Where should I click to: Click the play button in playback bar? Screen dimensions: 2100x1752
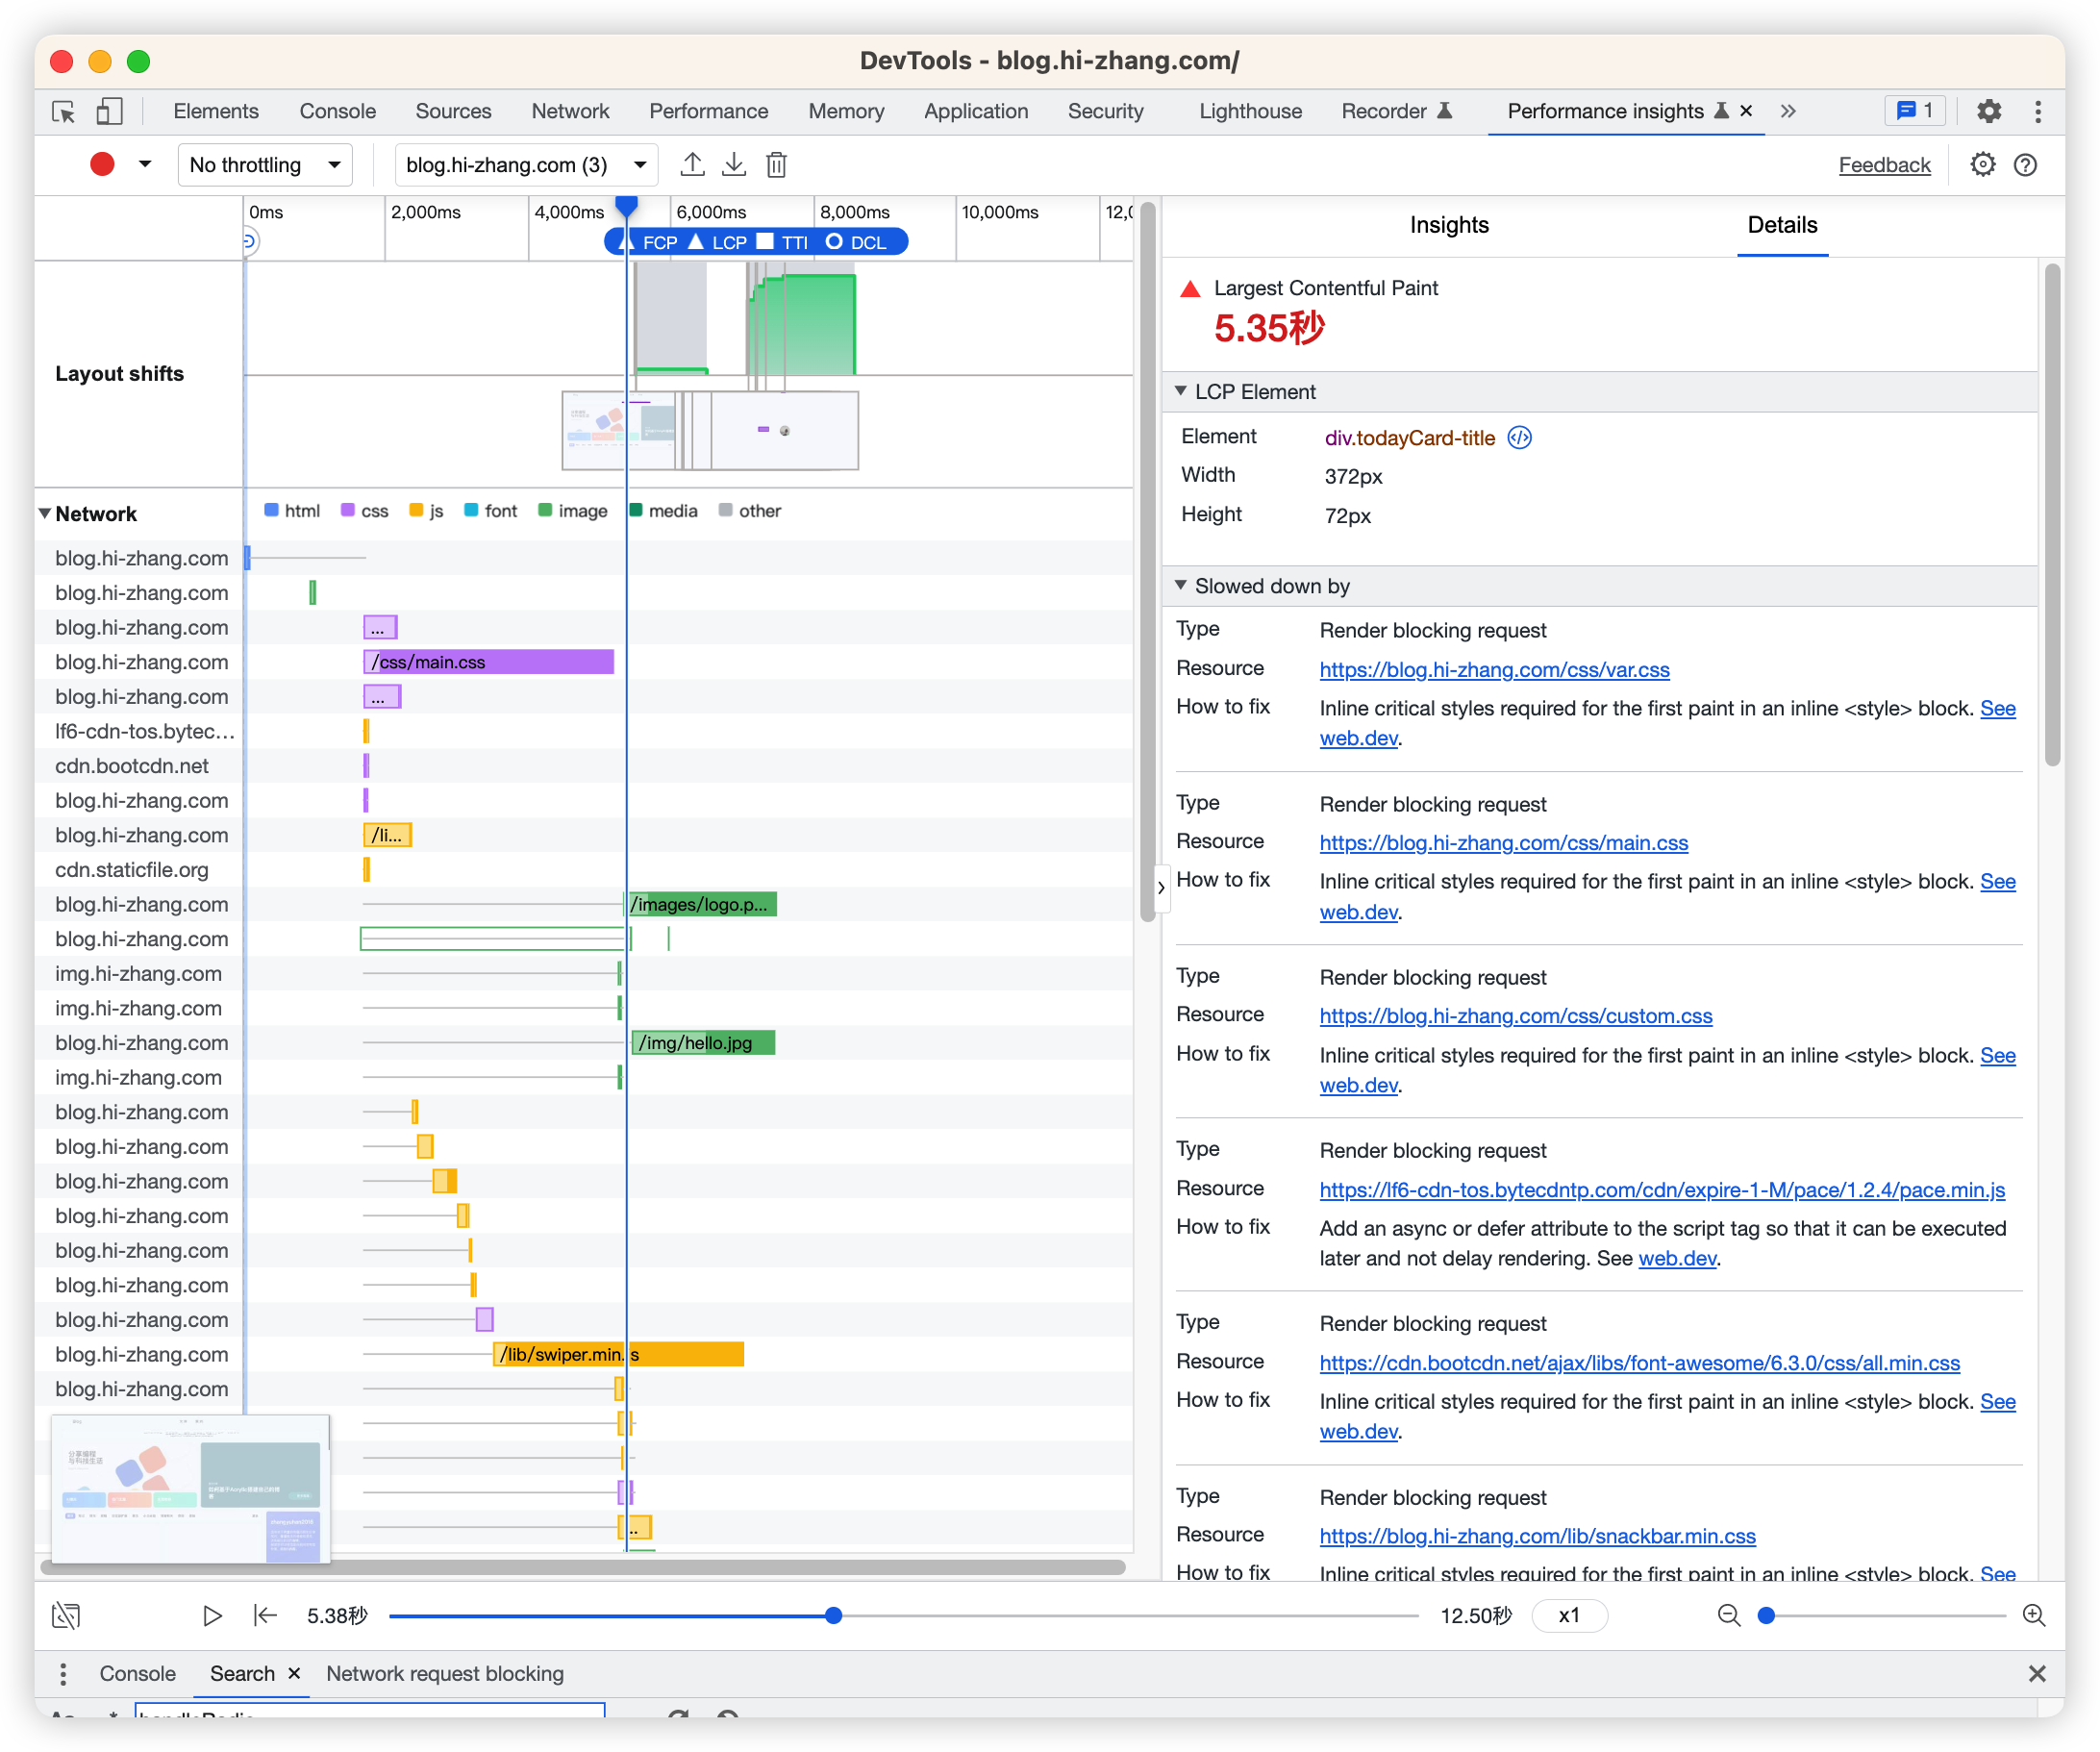212,1616
